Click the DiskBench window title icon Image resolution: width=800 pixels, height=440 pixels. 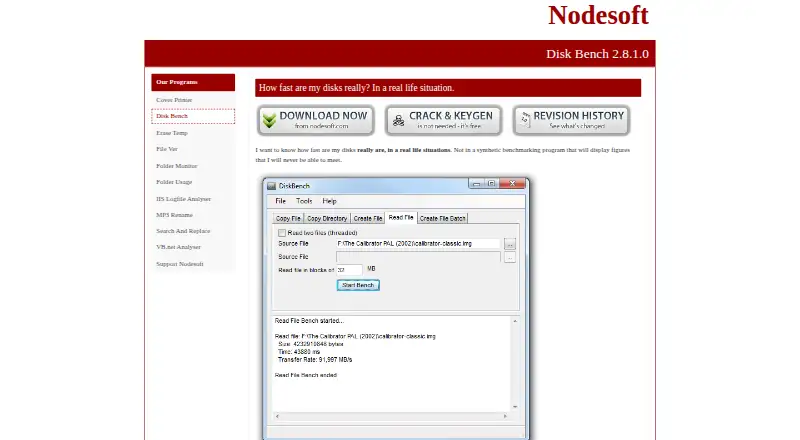[271, 186]
